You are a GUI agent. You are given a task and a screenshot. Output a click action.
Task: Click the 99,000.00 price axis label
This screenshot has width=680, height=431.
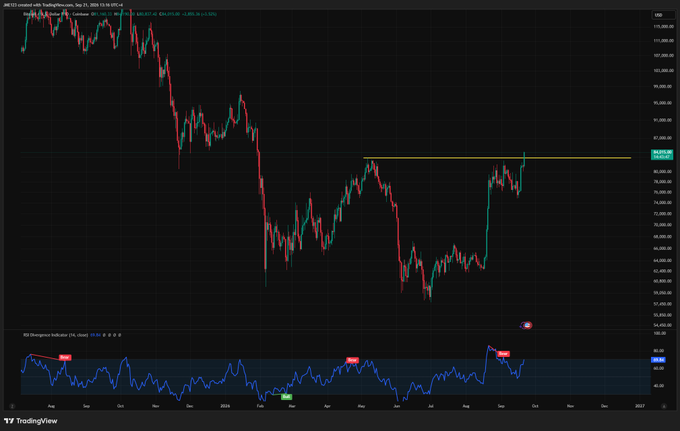pyautogui.click(x=663, y=87)
